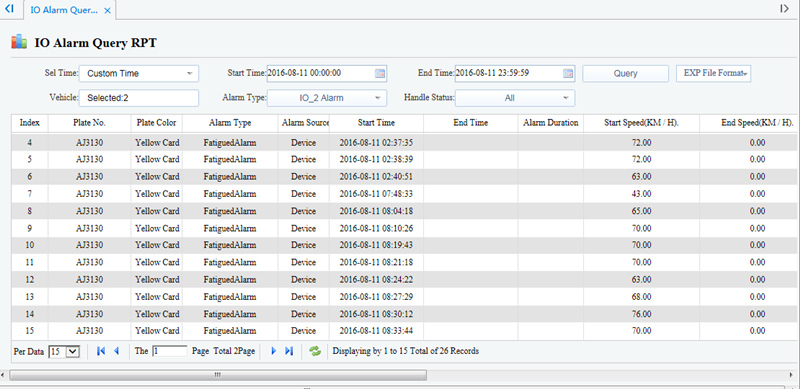Sort by Plate No. column header
The width and height of the screenshot is (800, 389).
[89, 123]
